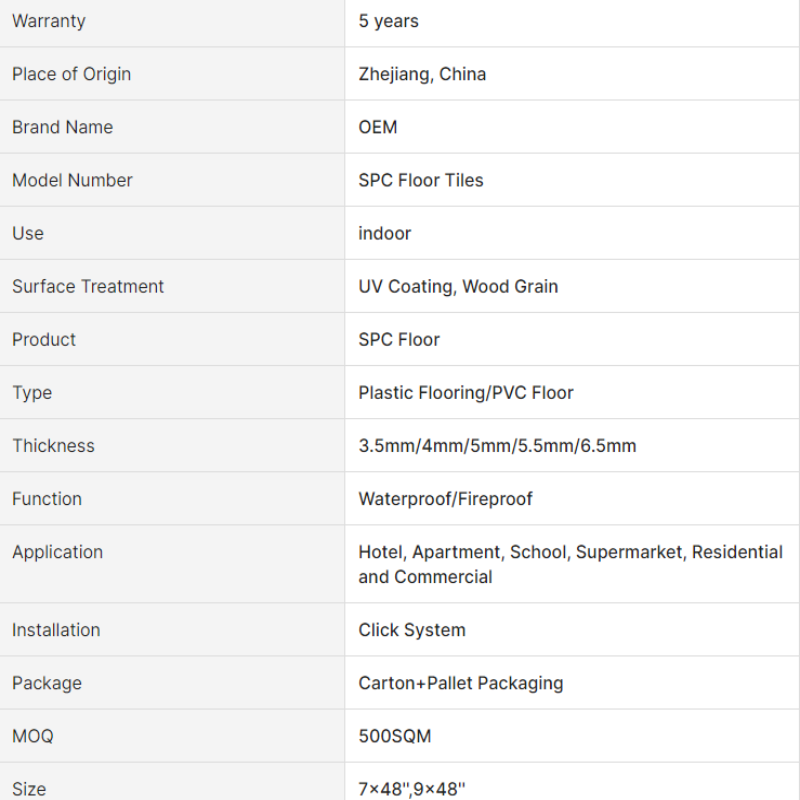Select 'Plastic Flooring/PVC Floor' type value
Viewport: 800px width, 800px height.
click(465, 393)
